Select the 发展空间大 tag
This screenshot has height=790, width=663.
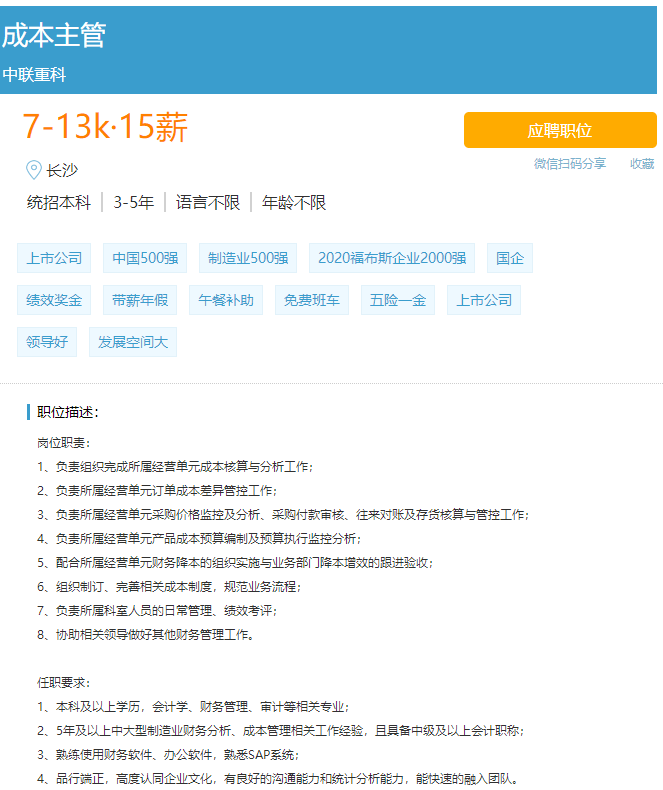[x=133, y=342]
